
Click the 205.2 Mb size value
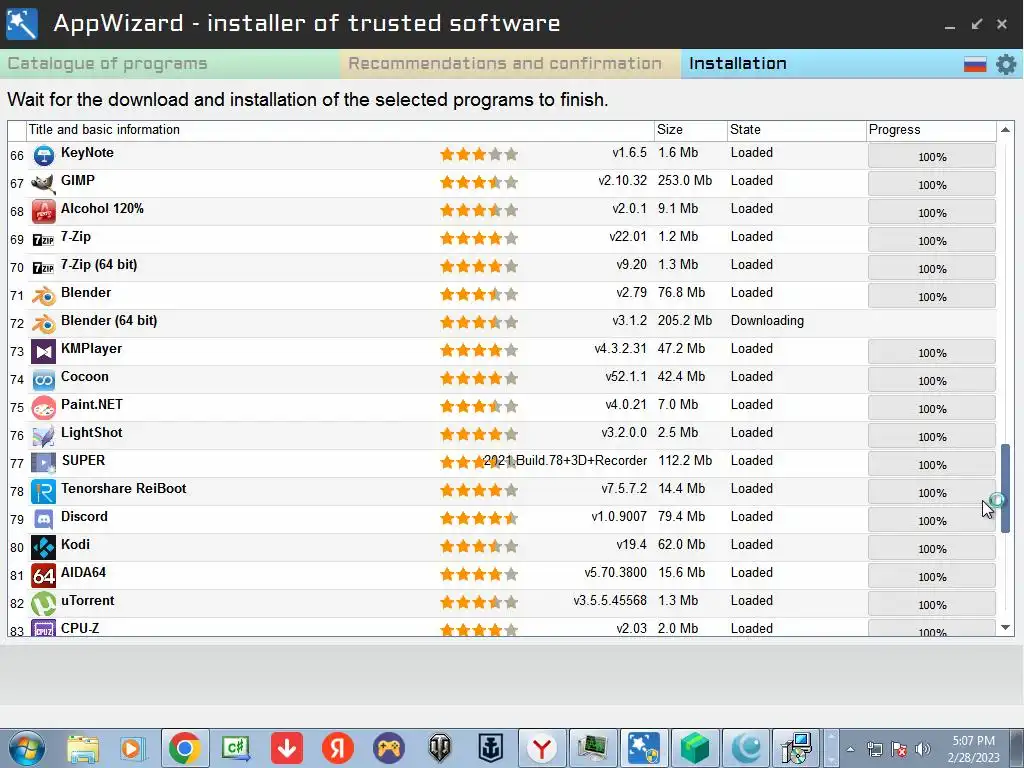684,321
